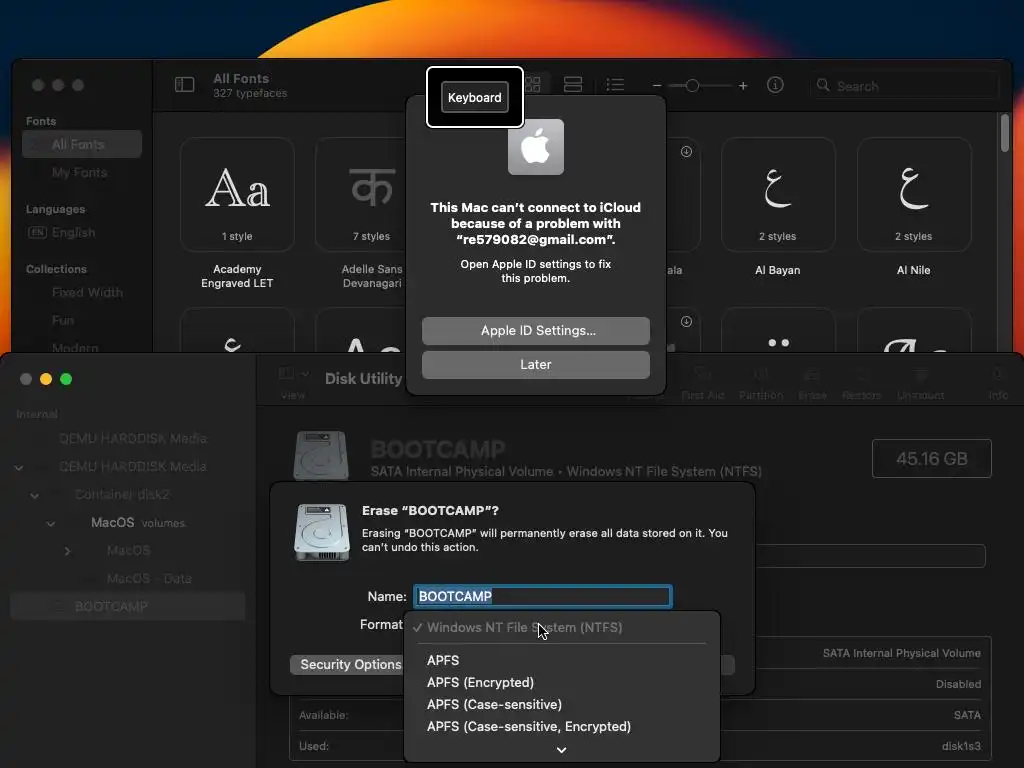Open the Al Nile font thumbnail
The width and height of the screenshot is (1024, 768).
[x=914, y=194]
